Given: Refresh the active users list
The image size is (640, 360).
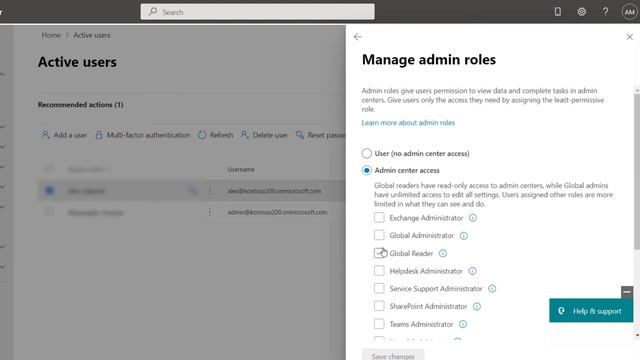Looking at the screenshot, I should (x=216, y=135).
